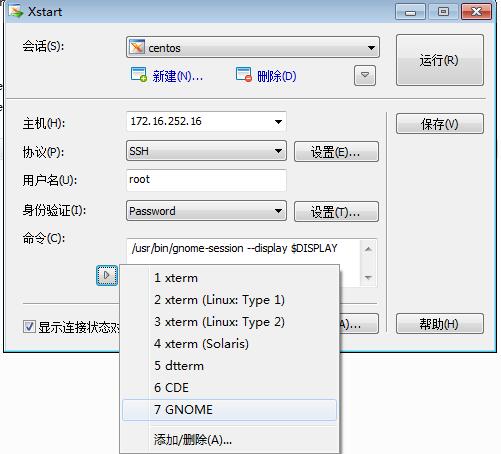Minimize the Xstart window
The height and width of the screenshot is (454, 501).
pyautogui.click(x=410, y=12)
